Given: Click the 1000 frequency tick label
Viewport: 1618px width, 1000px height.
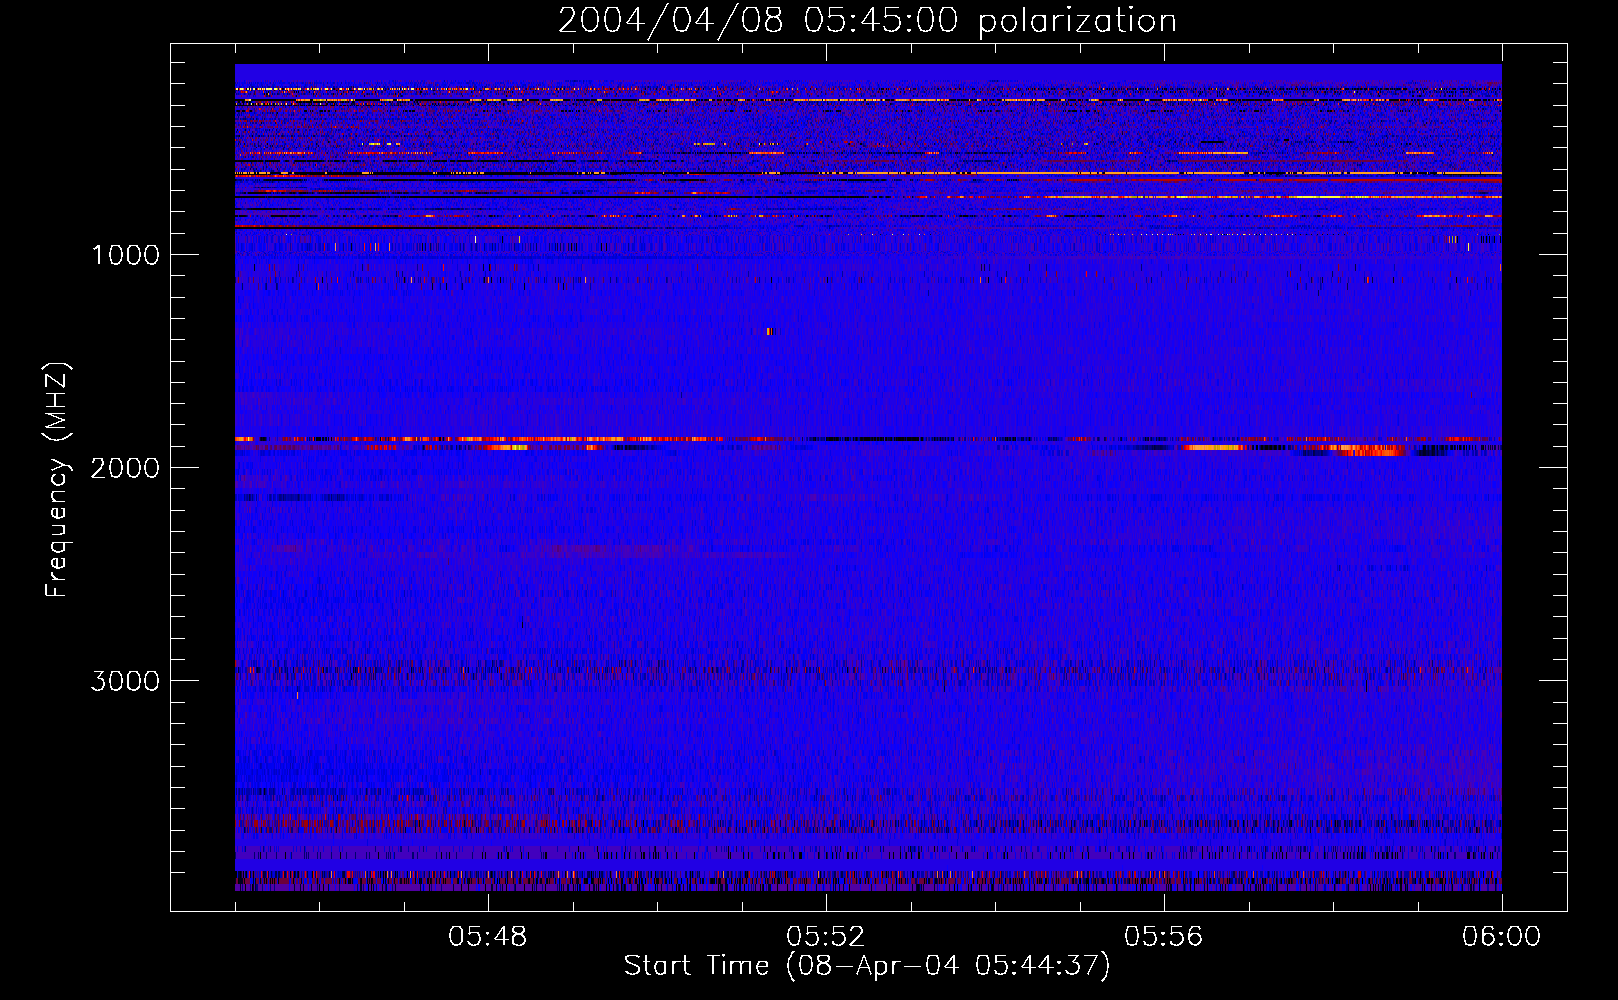Looking at the screenshot, I should 126,255.
